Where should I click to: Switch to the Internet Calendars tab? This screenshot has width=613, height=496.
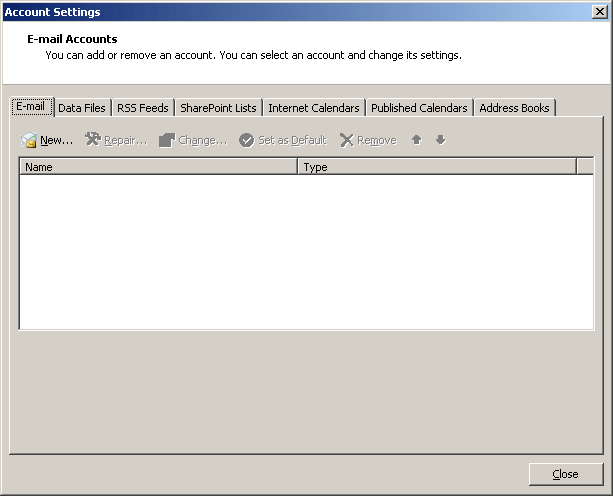pos(313,108)
